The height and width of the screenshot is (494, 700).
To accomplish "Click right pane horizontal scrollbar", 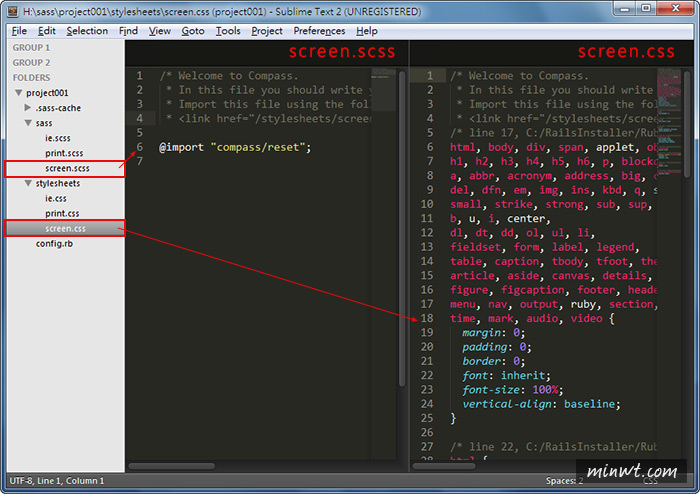I will tap(444, 466).
